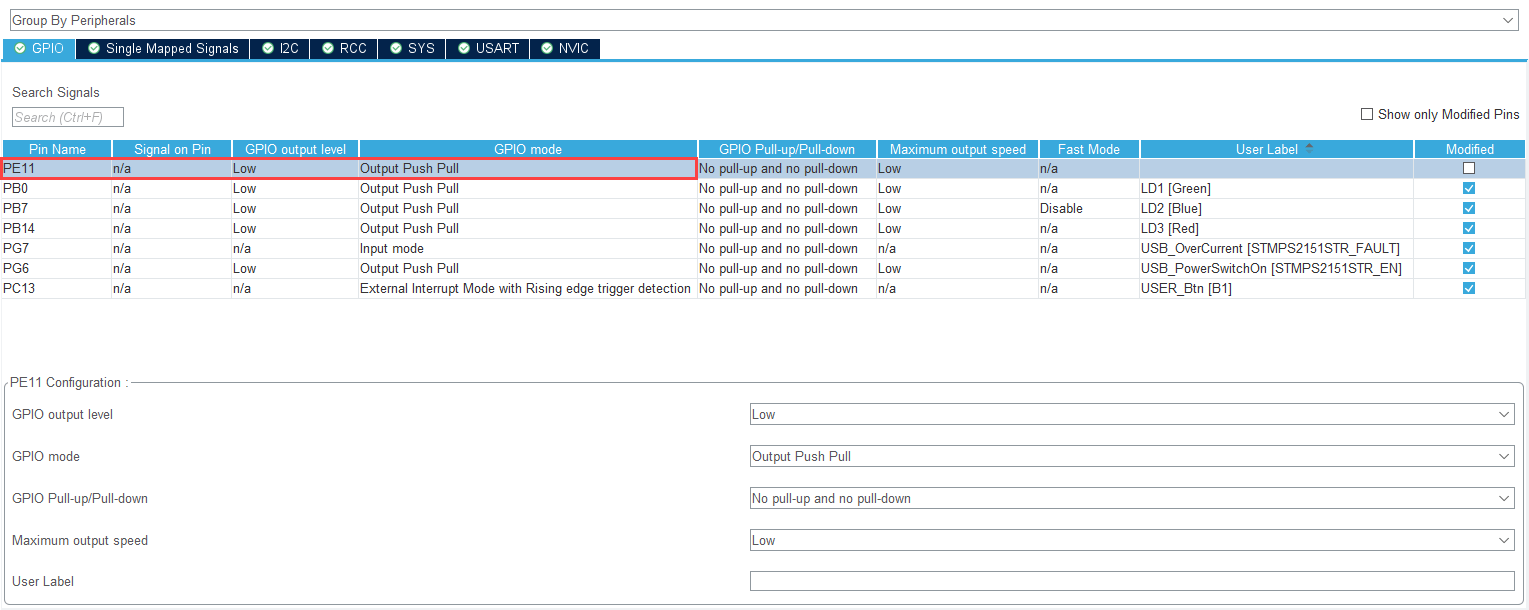Screen dimensions: 1529x610
Task: Select the RCC tab
Action: coord(344,48)
